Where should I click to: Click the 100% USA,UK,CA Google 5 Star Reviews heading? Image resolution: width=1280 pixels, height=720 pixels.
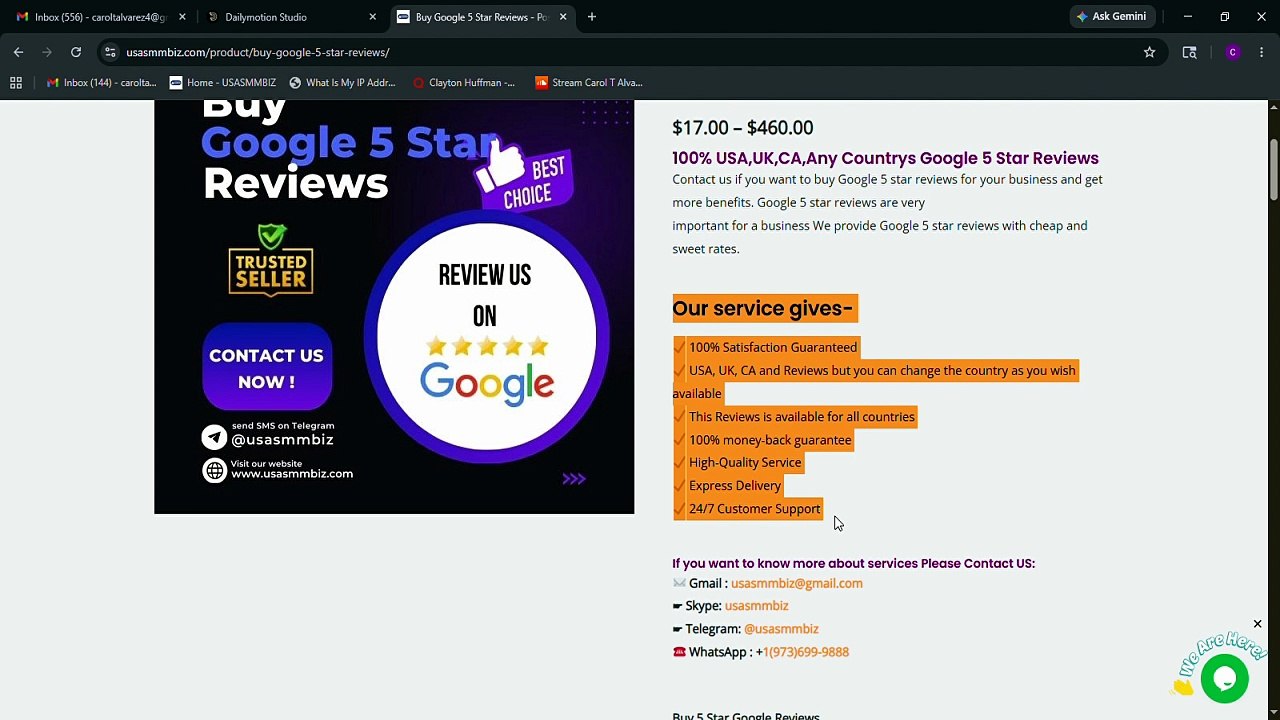tap(885, 158)
